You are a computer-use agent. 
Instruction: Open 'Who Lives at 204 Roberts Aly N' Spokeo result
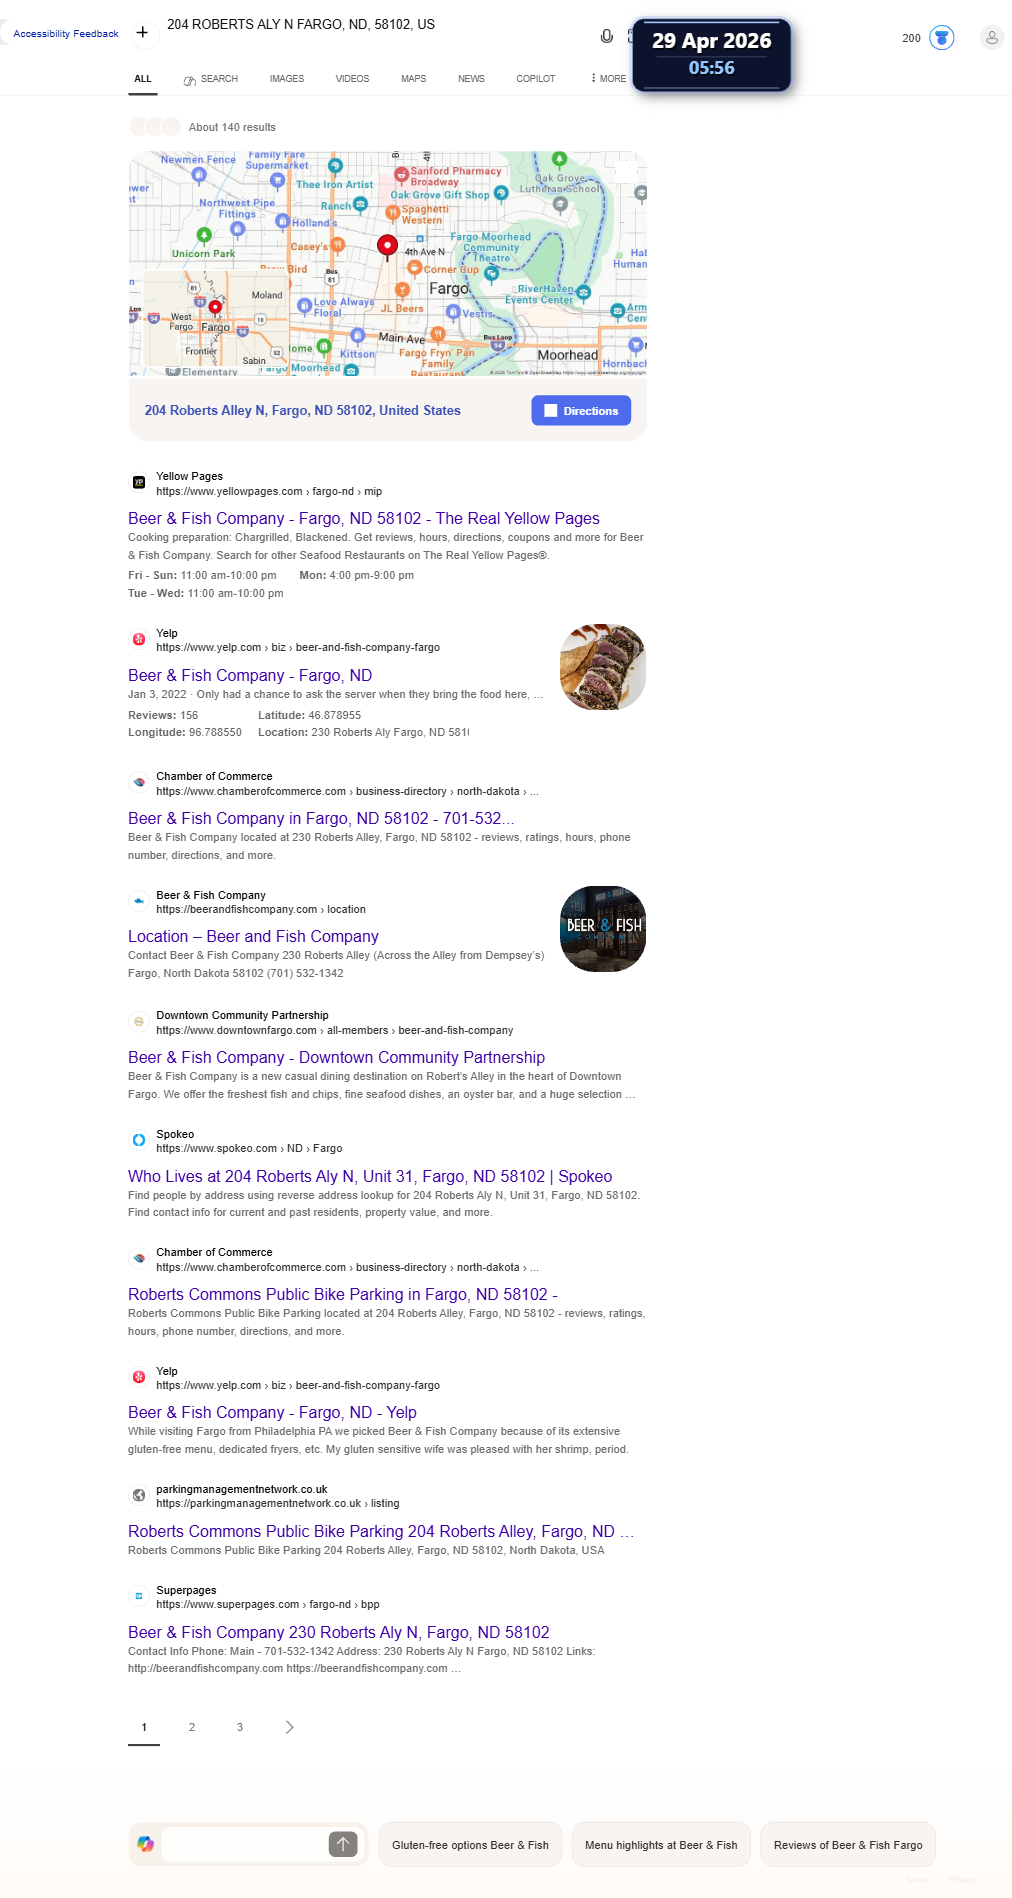(x=370, y=1177)
